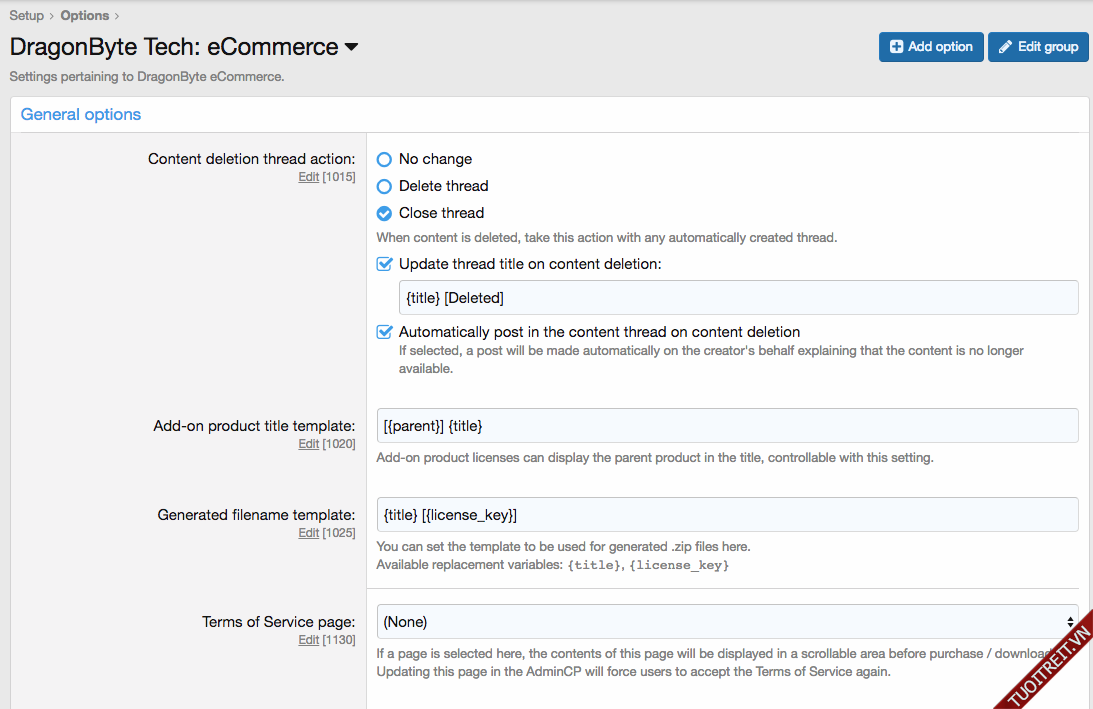
Task: Focus the {title} [Deleted] text field
Action: tap(738, 298)
